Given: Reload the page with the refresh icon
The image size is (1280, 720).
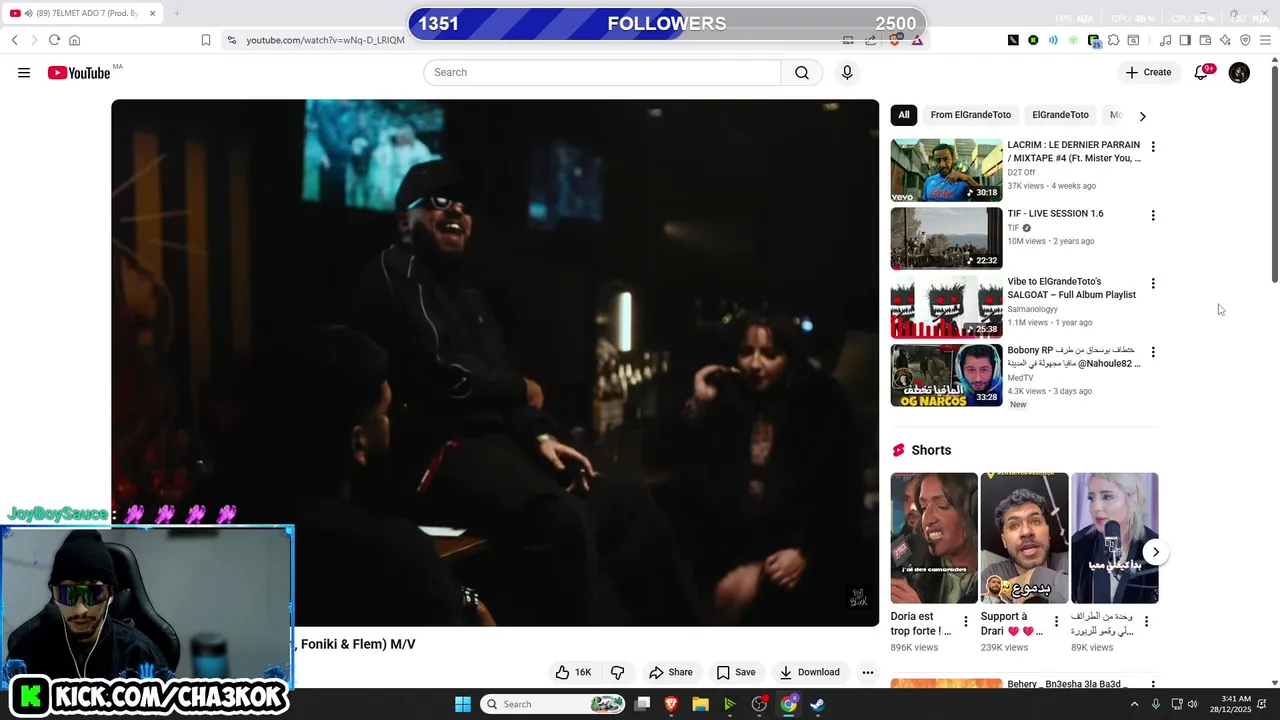Looking at the screenshot, I should 54,40.
